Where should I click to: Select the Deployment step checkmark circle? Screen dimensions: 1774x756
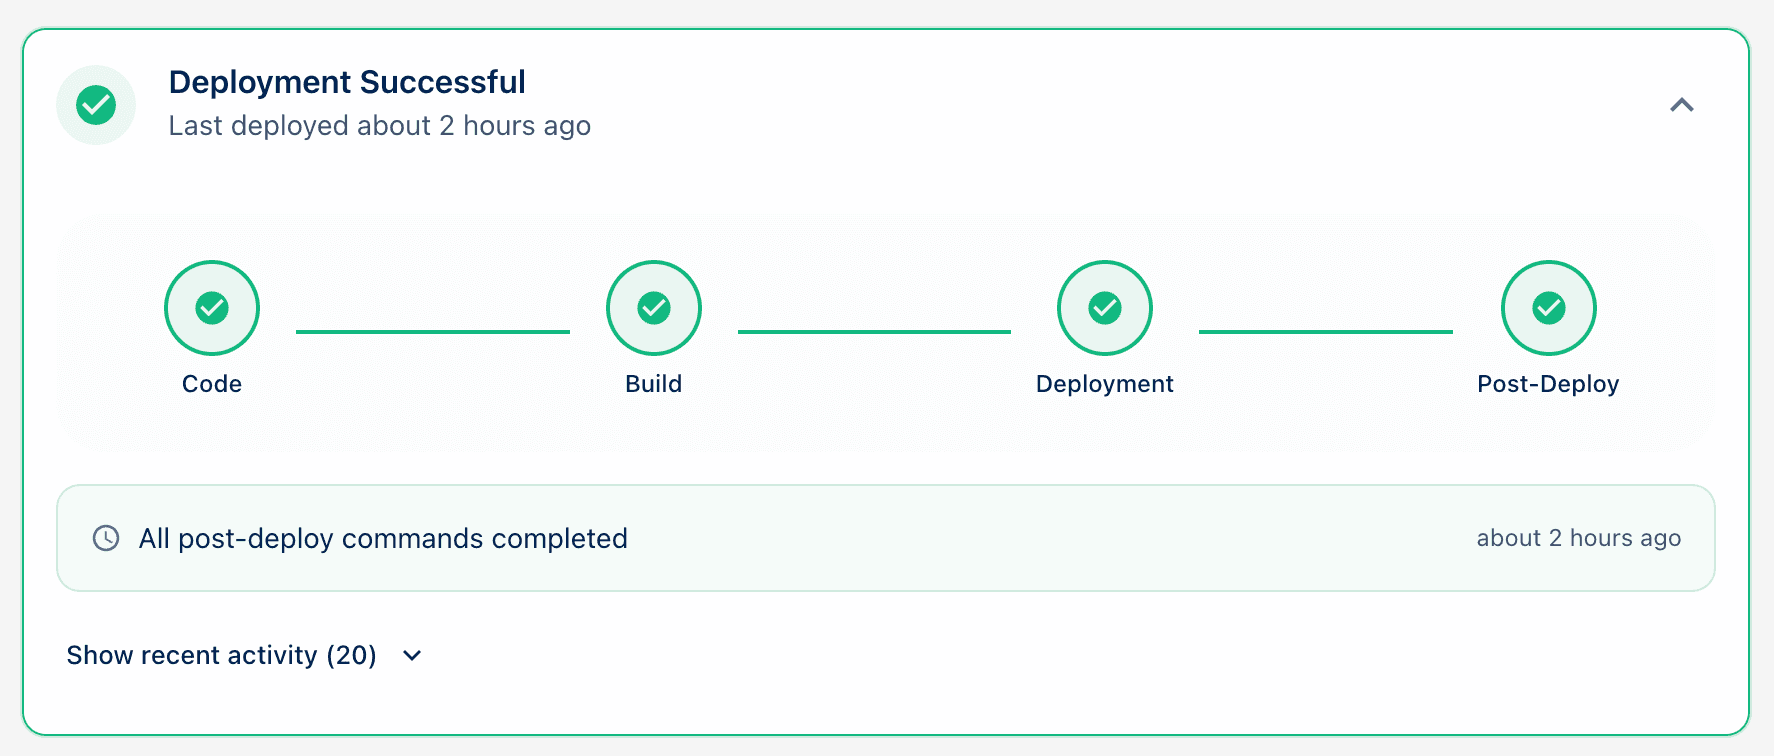tap(1105, 308)
